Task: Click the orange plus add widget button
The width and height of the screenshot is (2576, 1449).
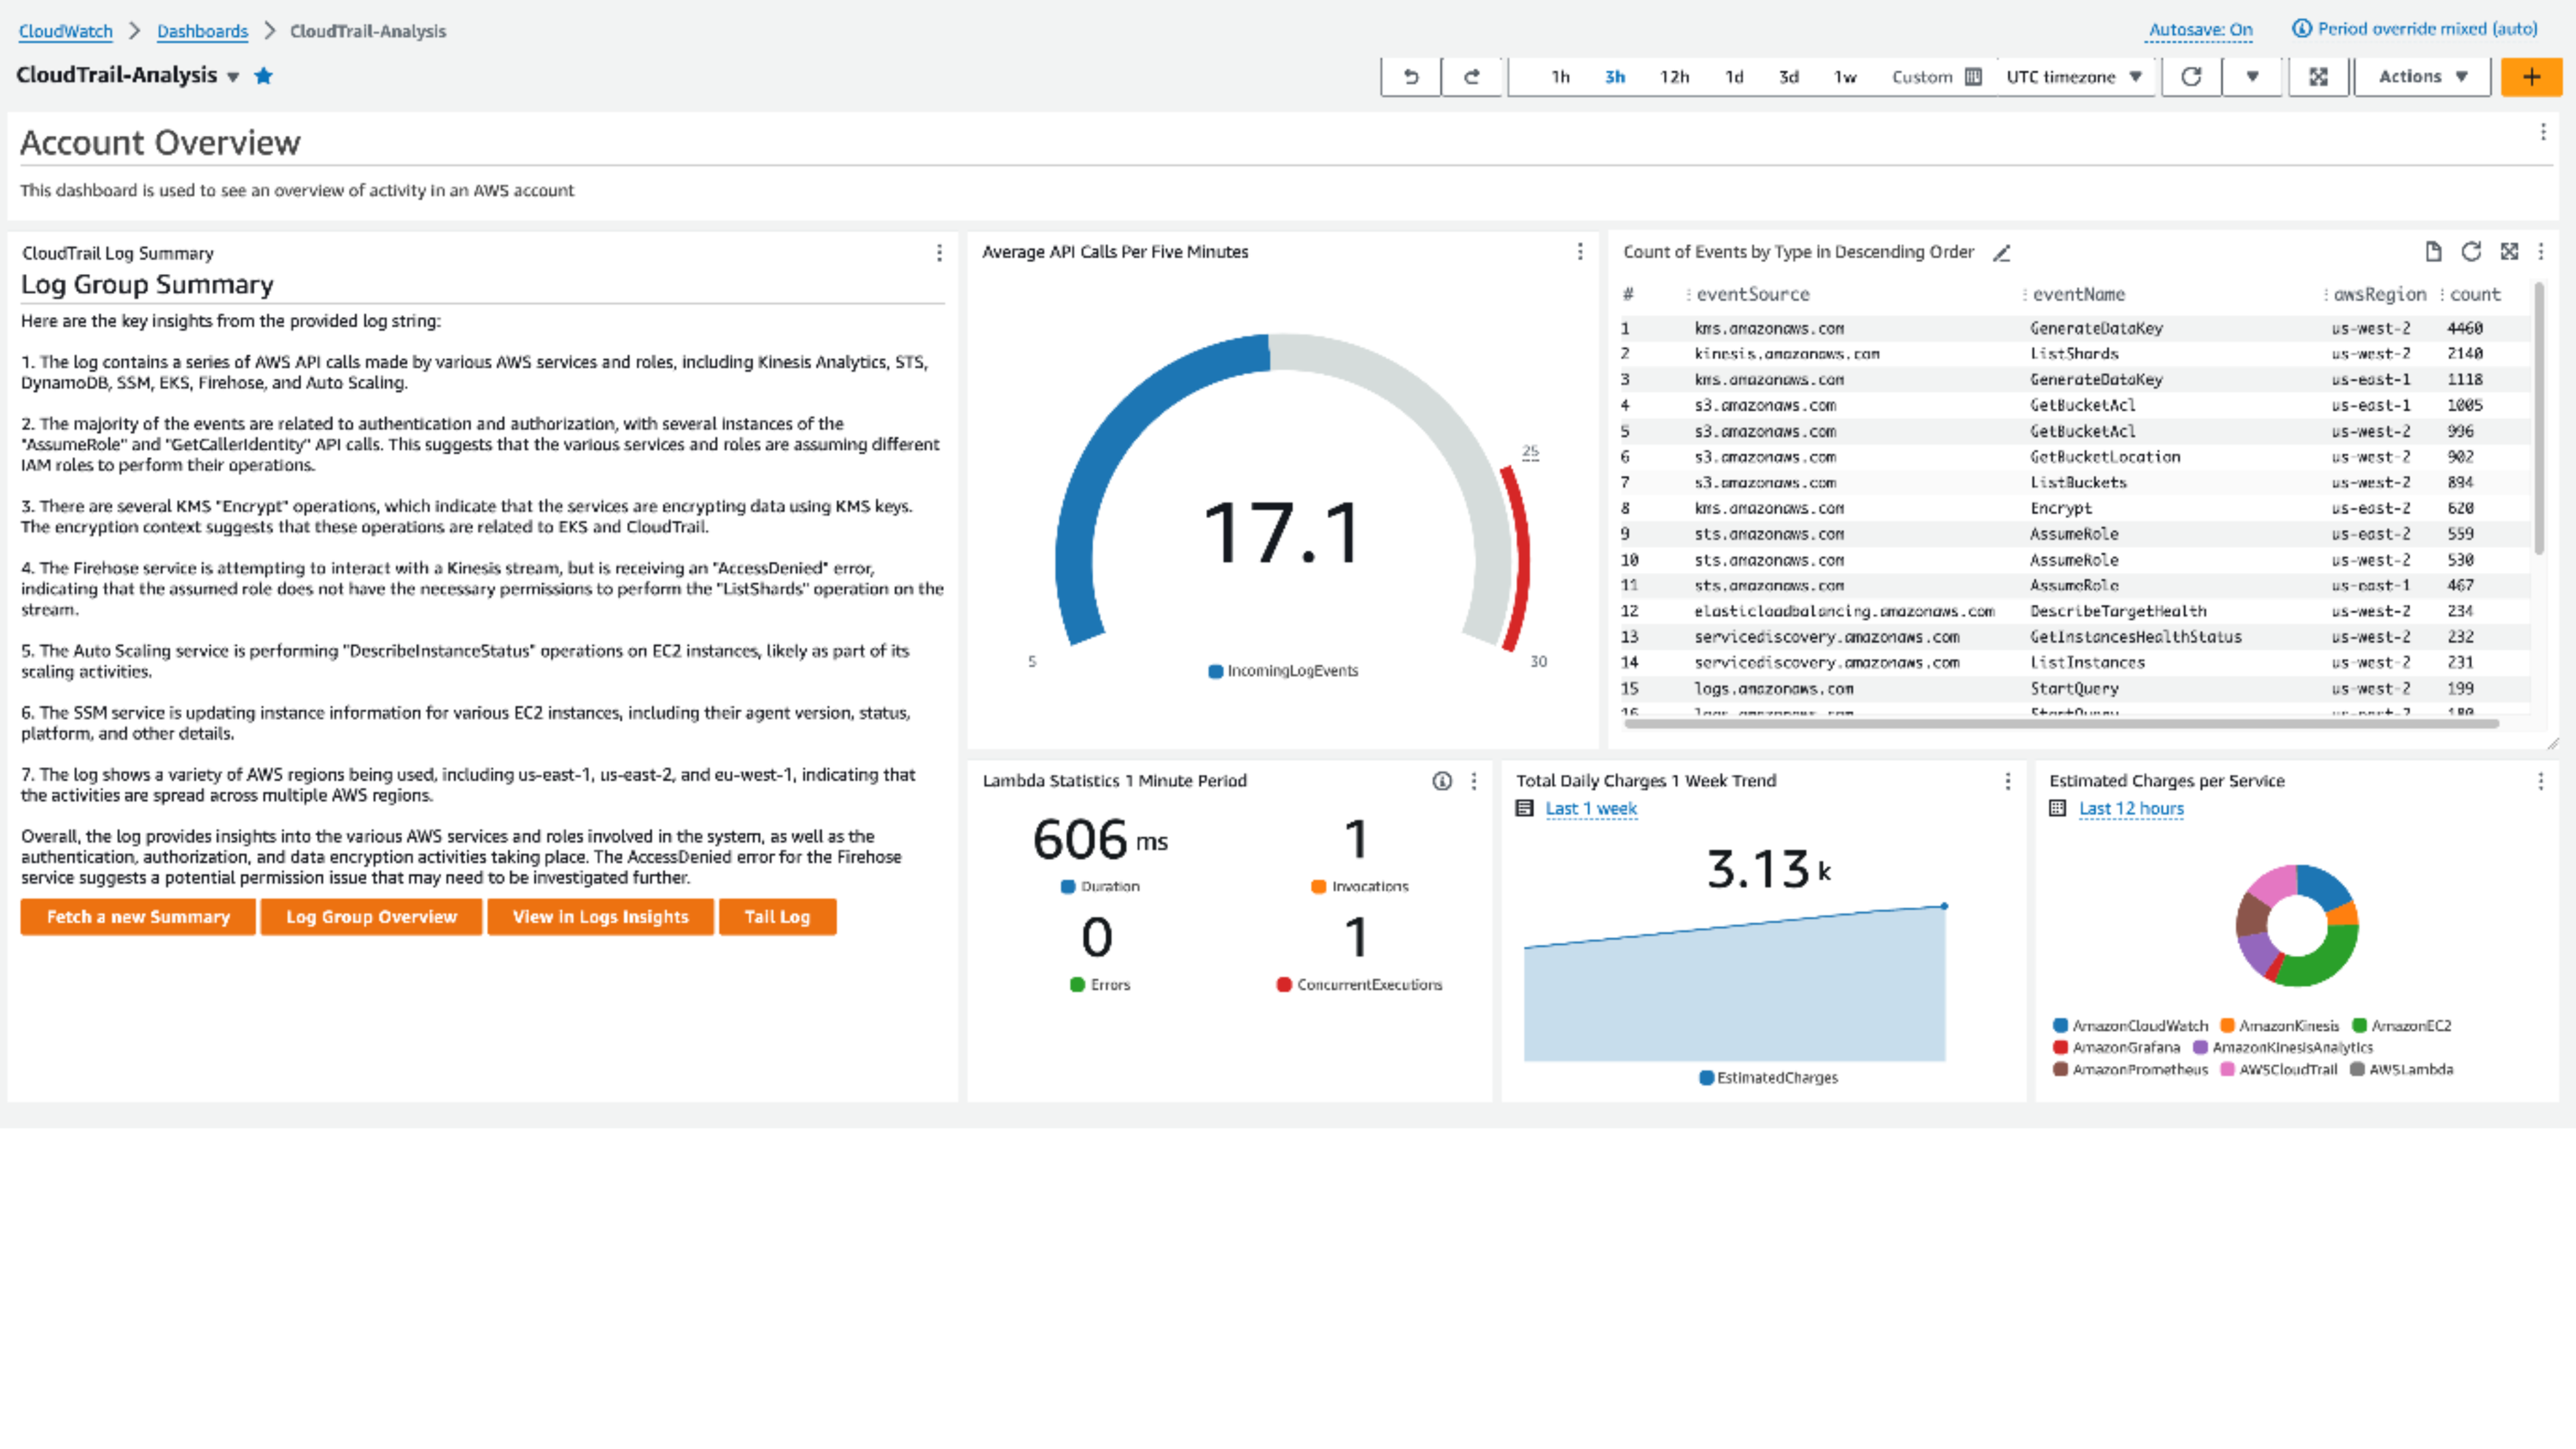Action: click(x=2530, y=77)
